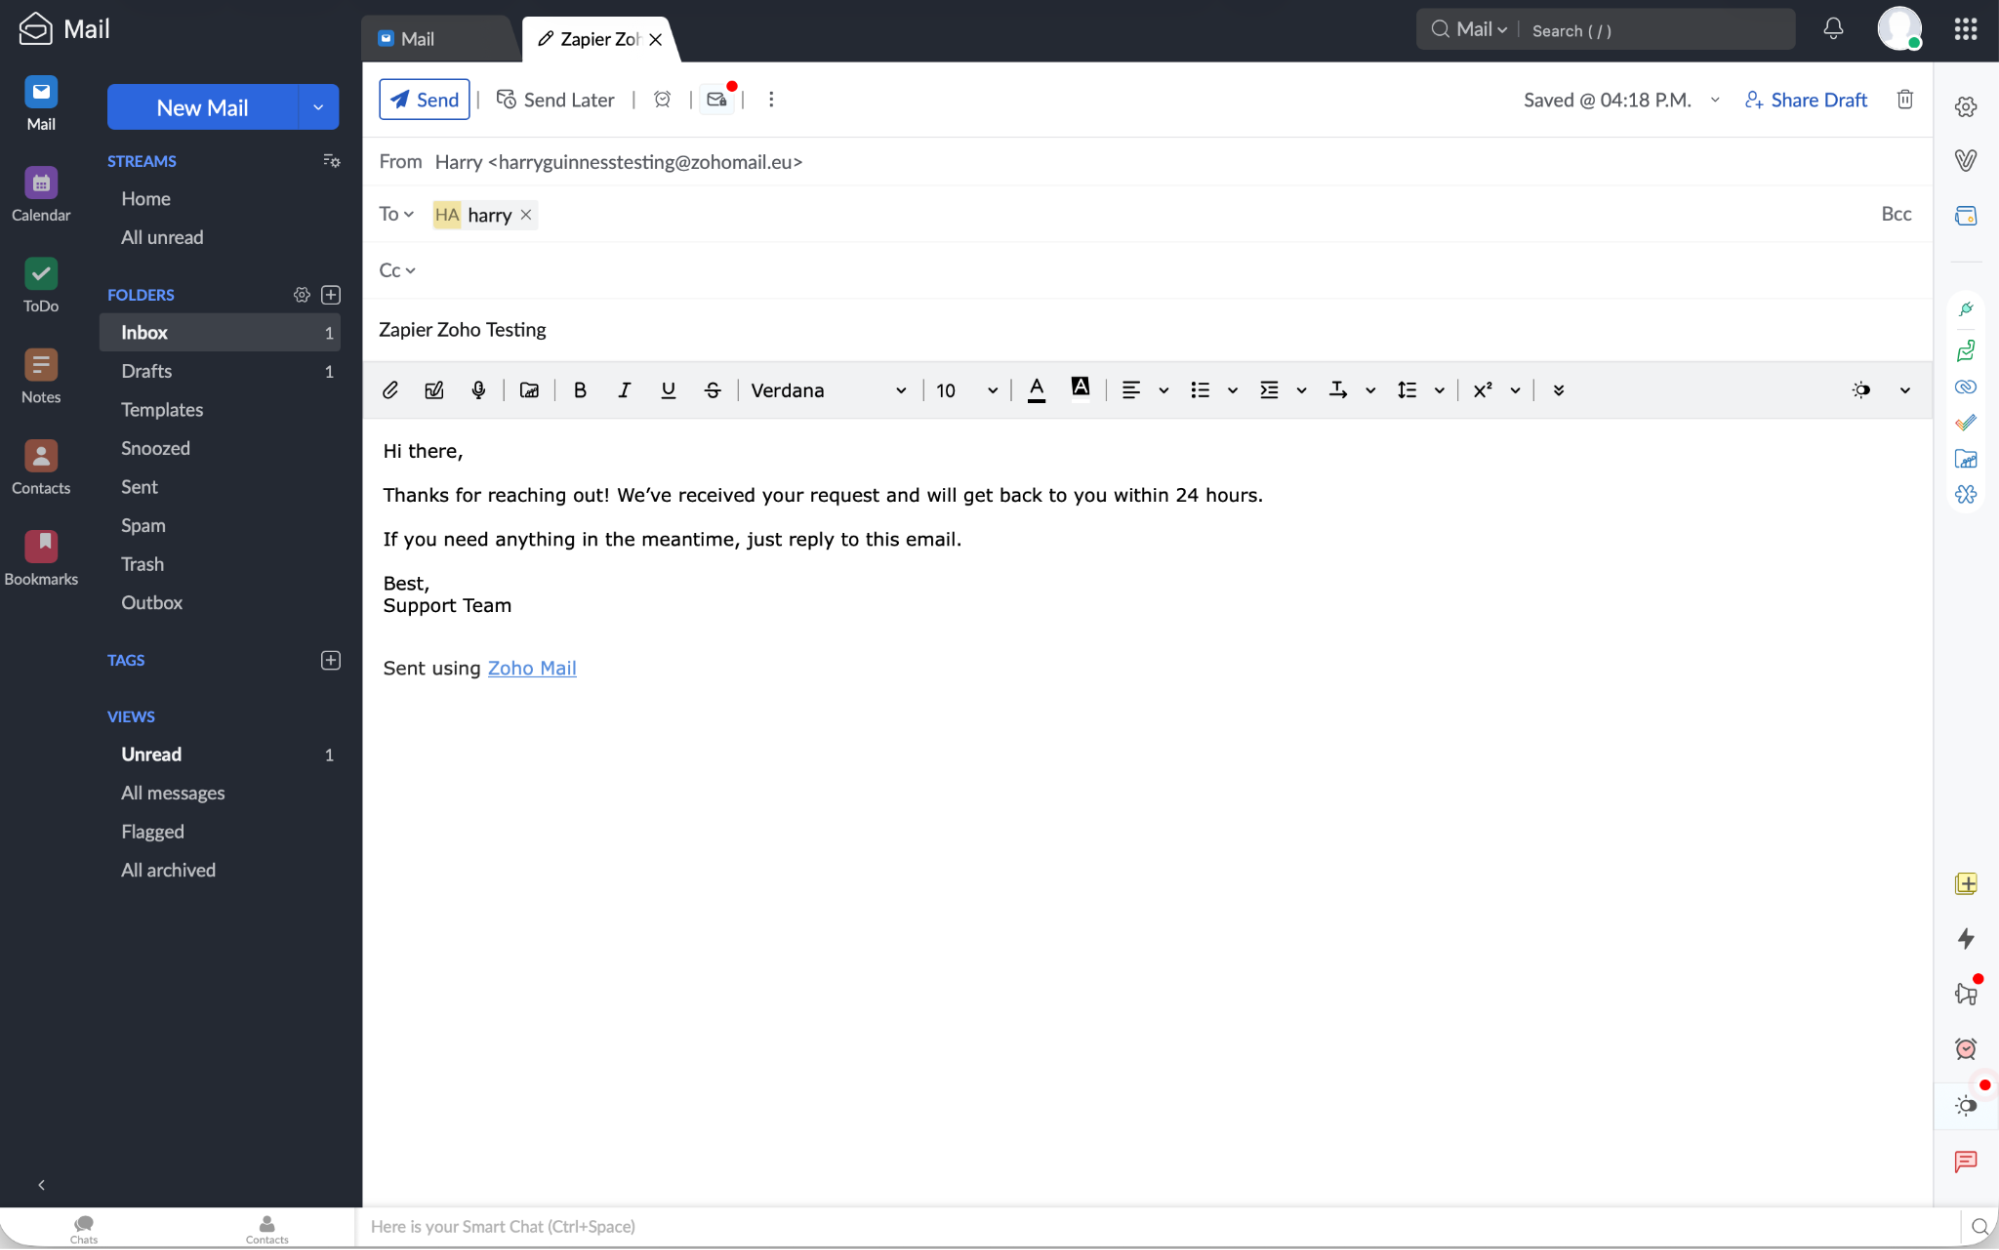The height and width of the screenshot is (1250, 1999).
Task: Open the New Mail dropdown arrow
Action: (318, 107)
